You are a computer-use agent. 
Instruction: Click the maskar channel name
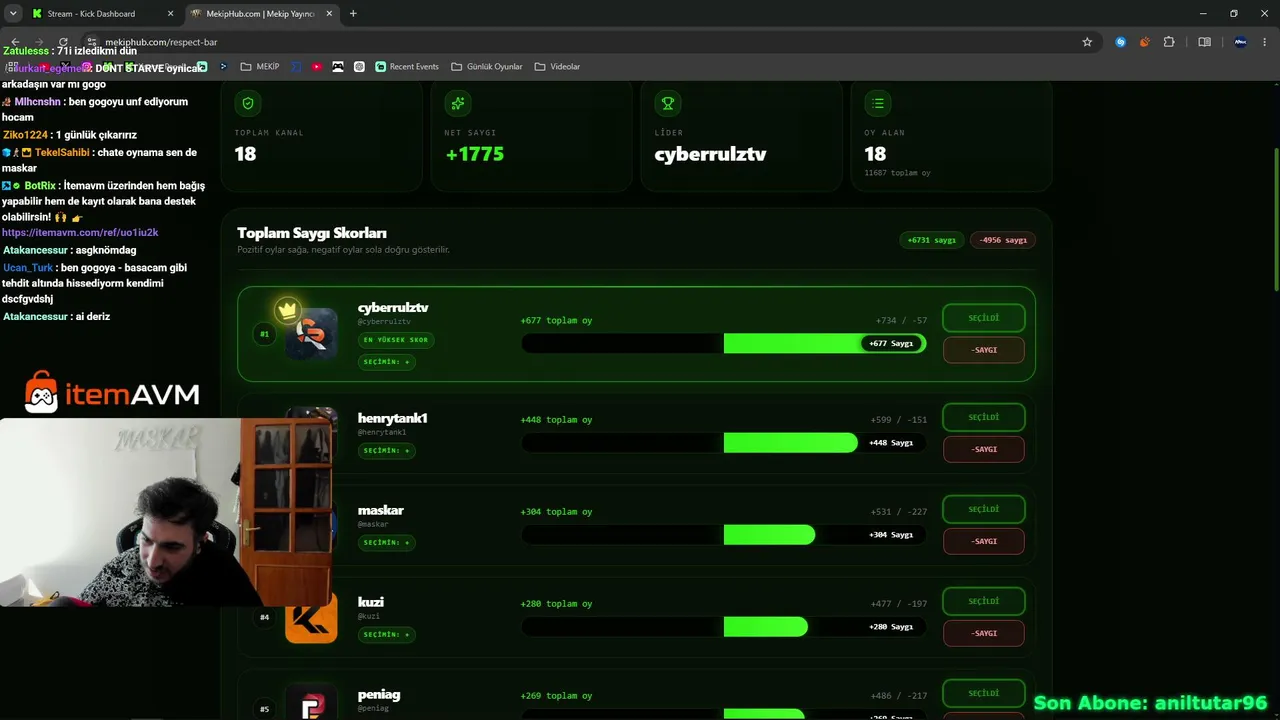381,510
